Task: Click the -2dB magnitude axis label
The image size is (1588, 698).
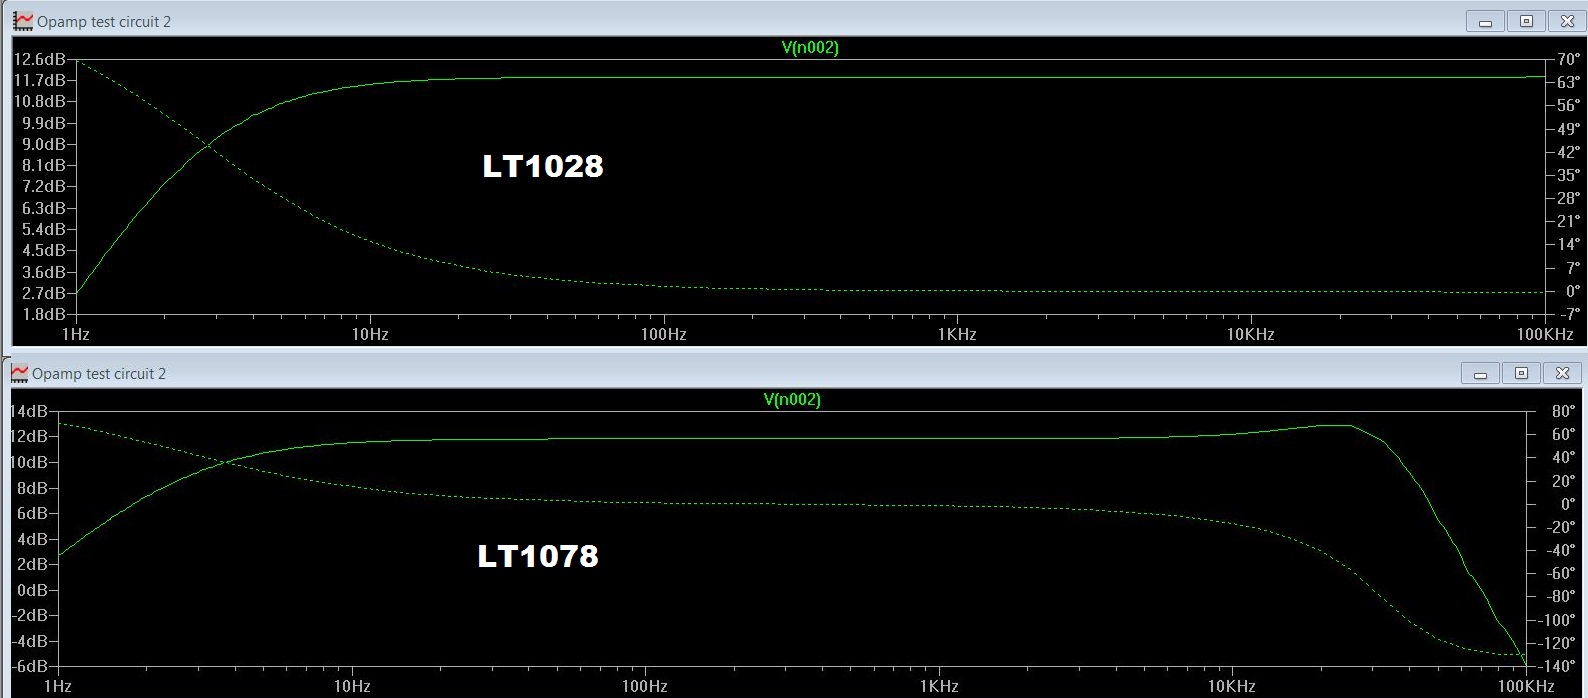Action: 30,615
